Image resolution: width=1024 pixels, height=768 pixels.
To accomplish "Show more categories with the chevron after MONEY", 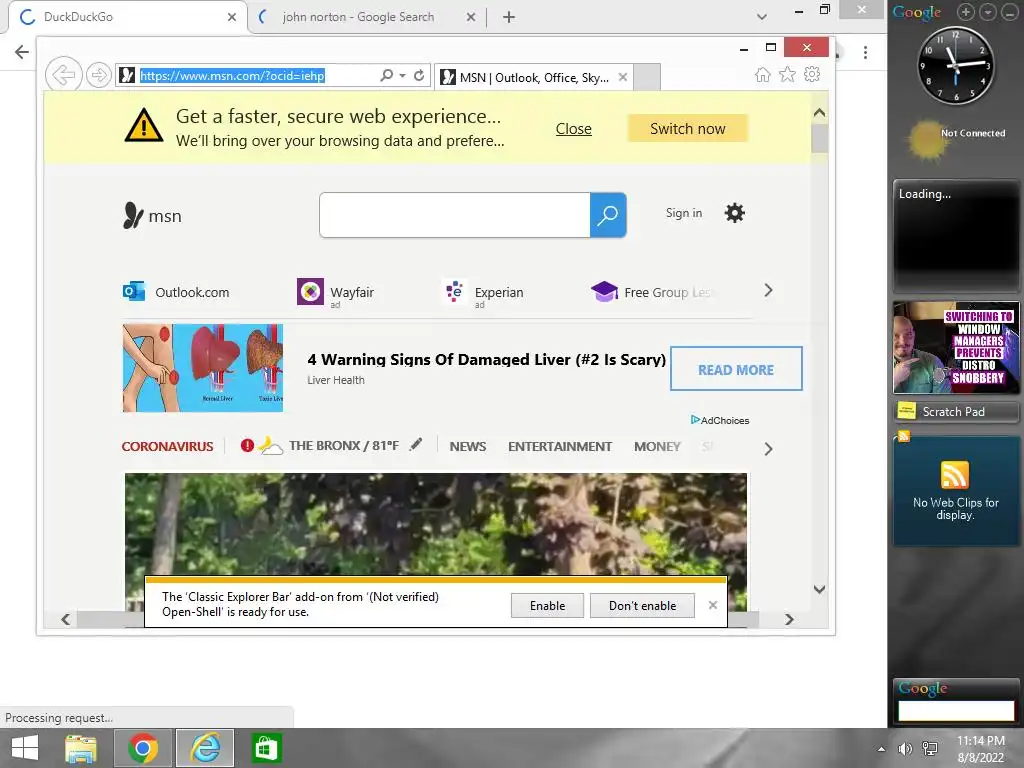I will point(768,449).
